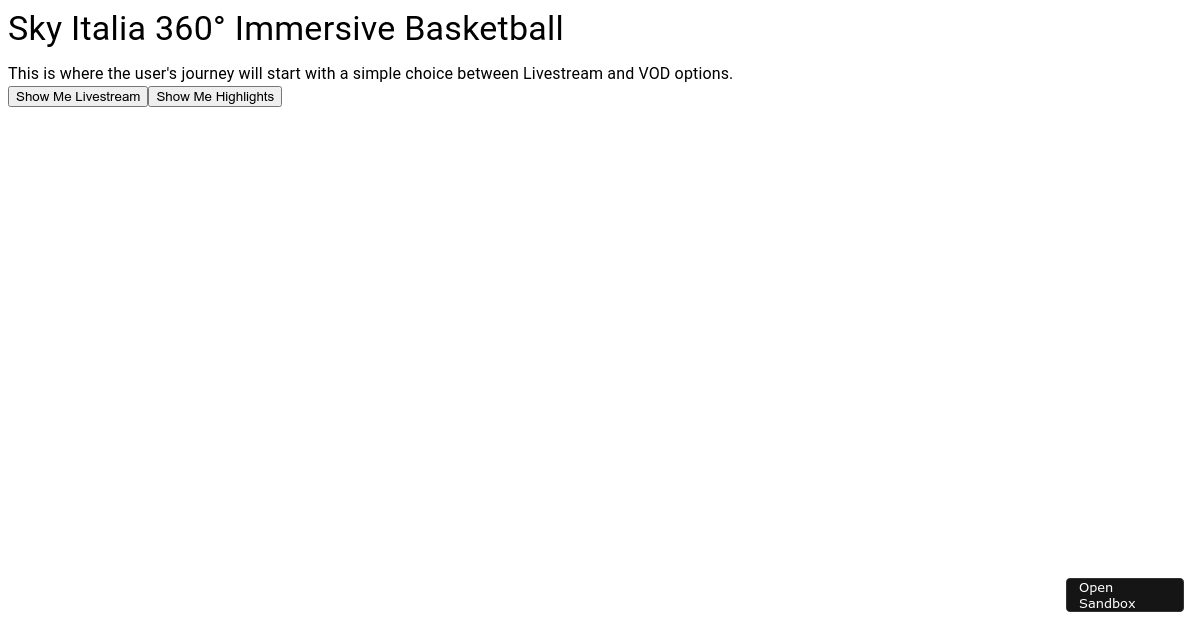Image resolution: width=1200 pixels, height=630 pixels.
Task: Click the word "Livestream" in the description paragraph
Action: 563,74
